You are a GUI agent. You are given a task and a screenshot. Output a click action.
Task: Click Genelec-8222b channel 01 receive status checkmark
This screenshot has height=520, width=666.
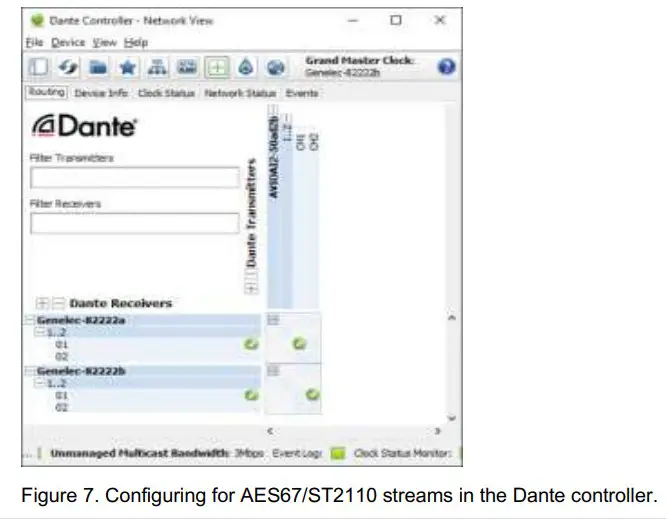251,396
